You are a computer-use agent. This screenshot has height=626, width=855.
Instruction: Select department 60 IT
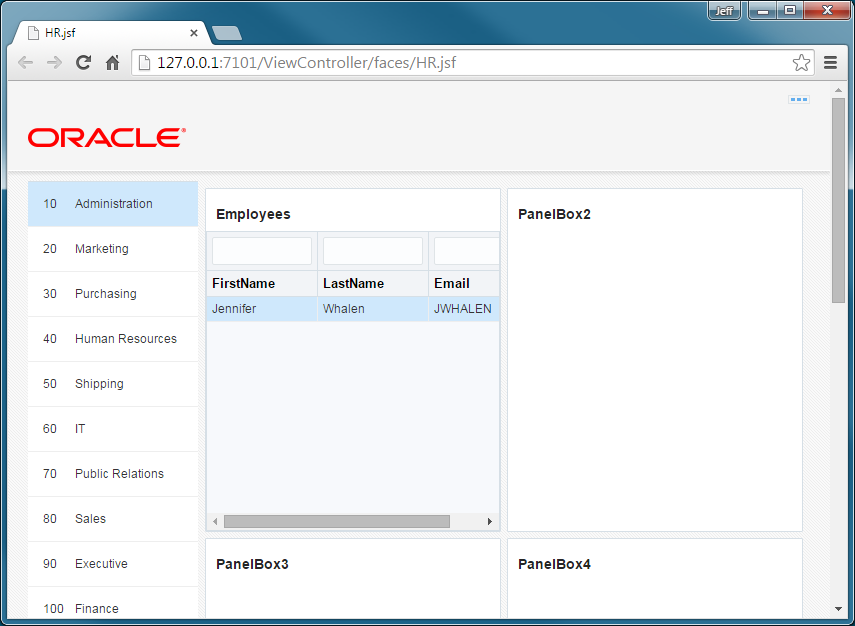coord(113,429)
